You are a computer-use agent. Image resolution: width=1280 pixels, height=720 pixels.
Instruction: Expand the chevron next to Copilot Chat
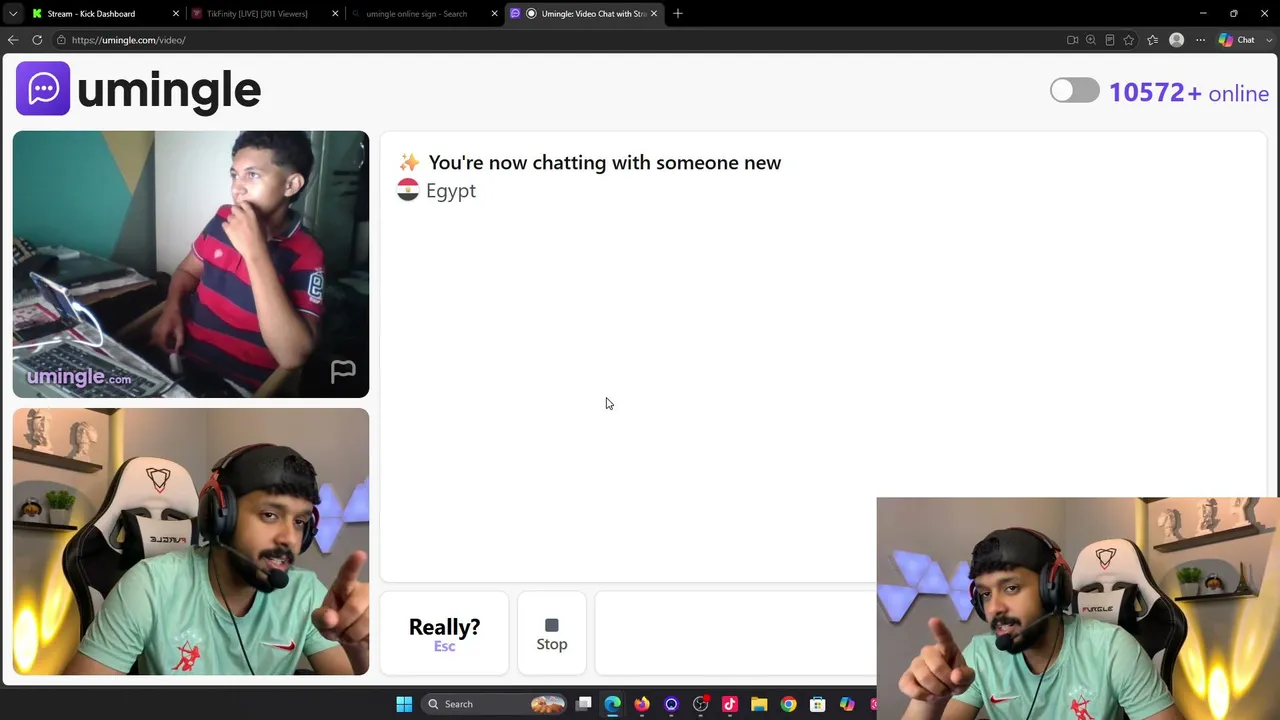point(1269,40)
